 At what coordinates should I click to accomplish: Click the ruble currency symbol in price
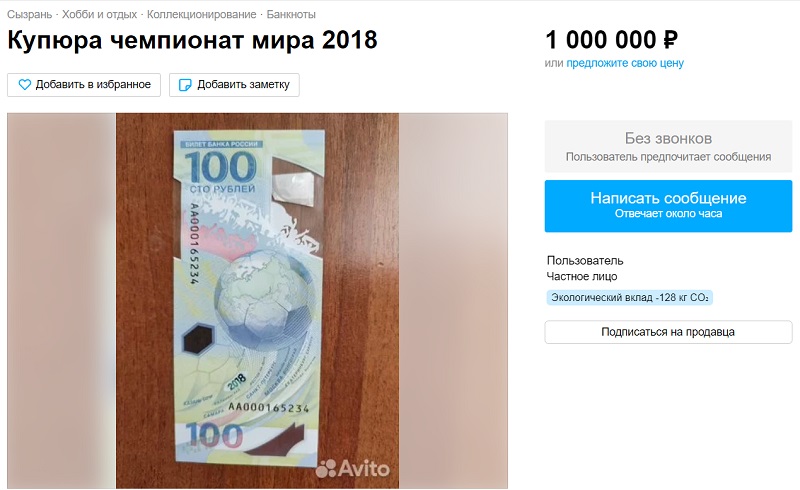670,40
